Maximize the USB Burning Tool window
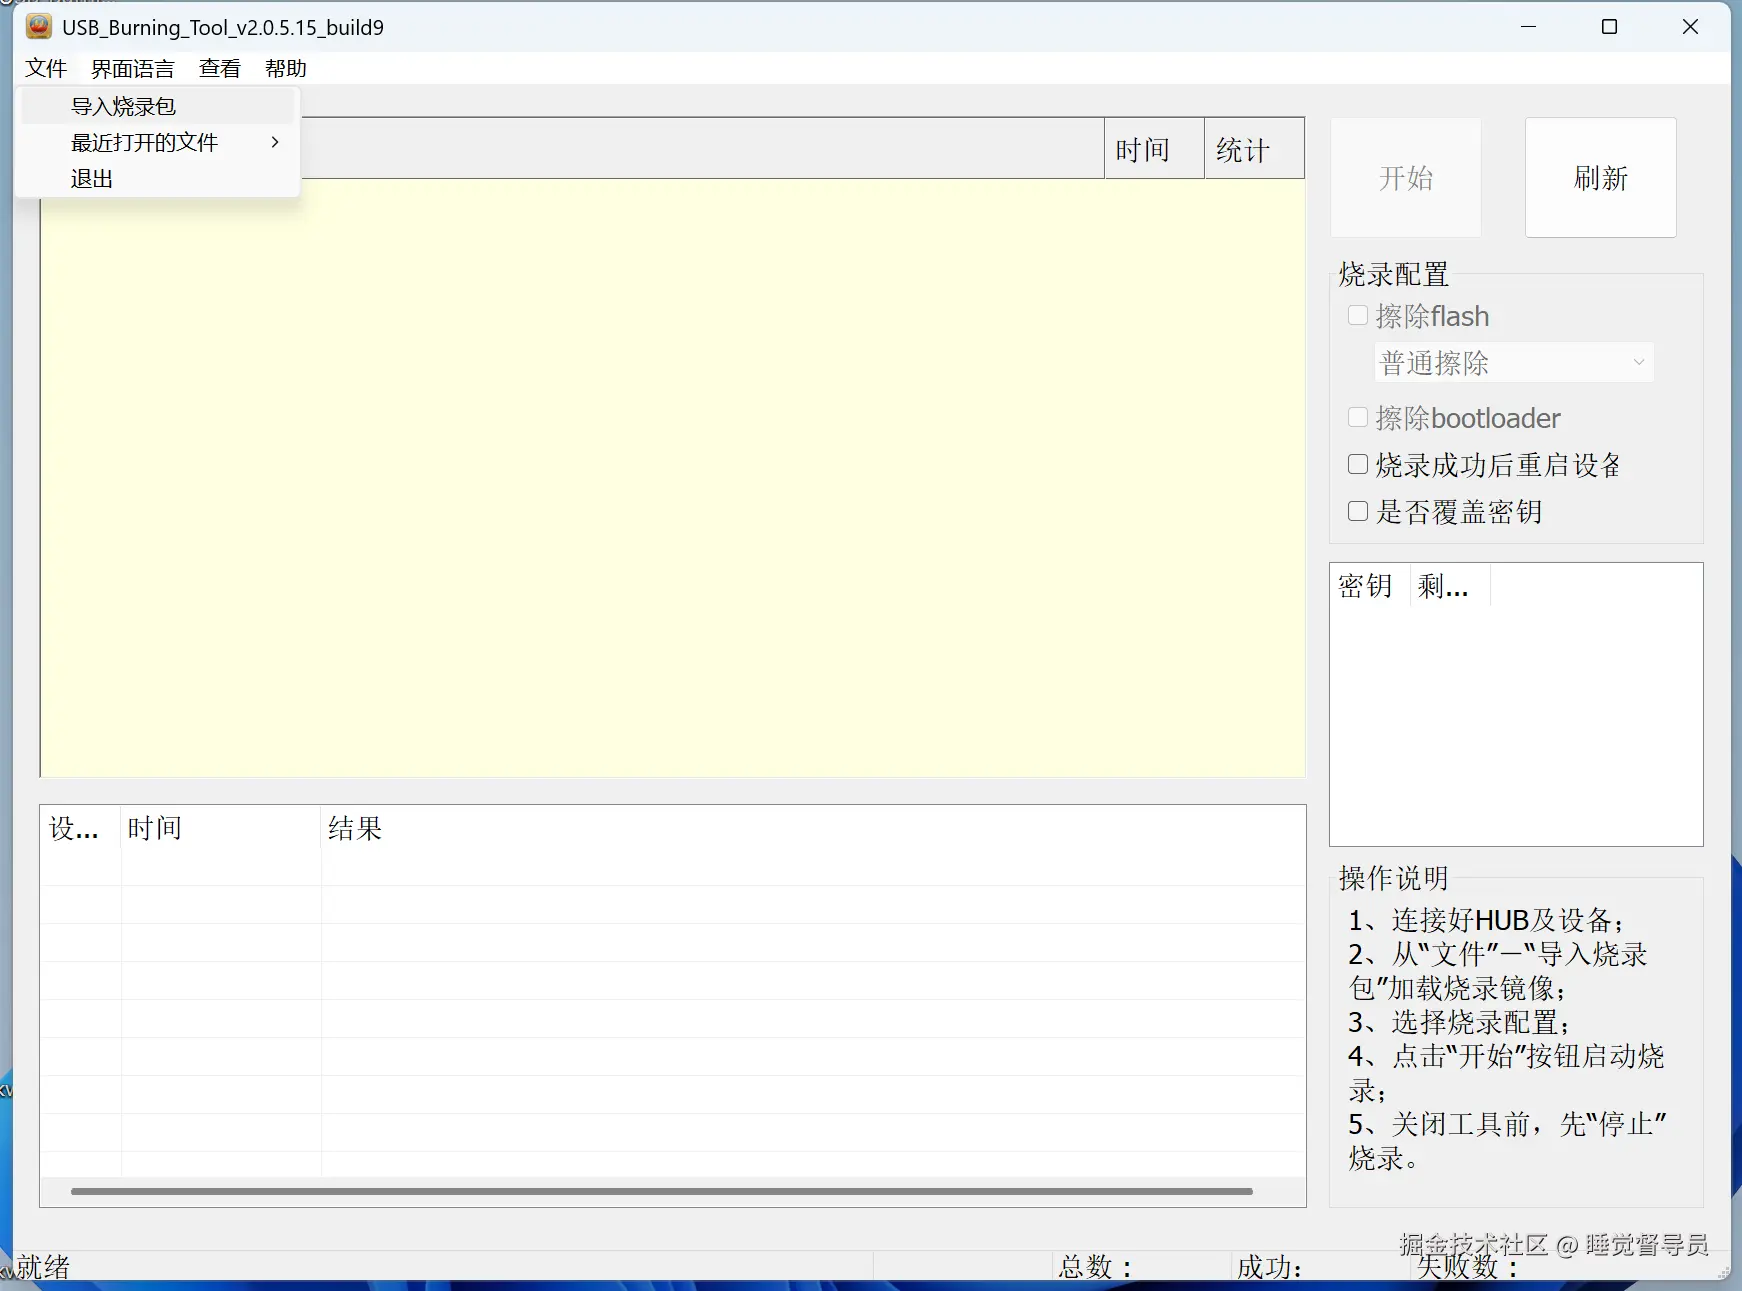The height and width of the screenshot is (1291, 1742). coord(1609,27)
